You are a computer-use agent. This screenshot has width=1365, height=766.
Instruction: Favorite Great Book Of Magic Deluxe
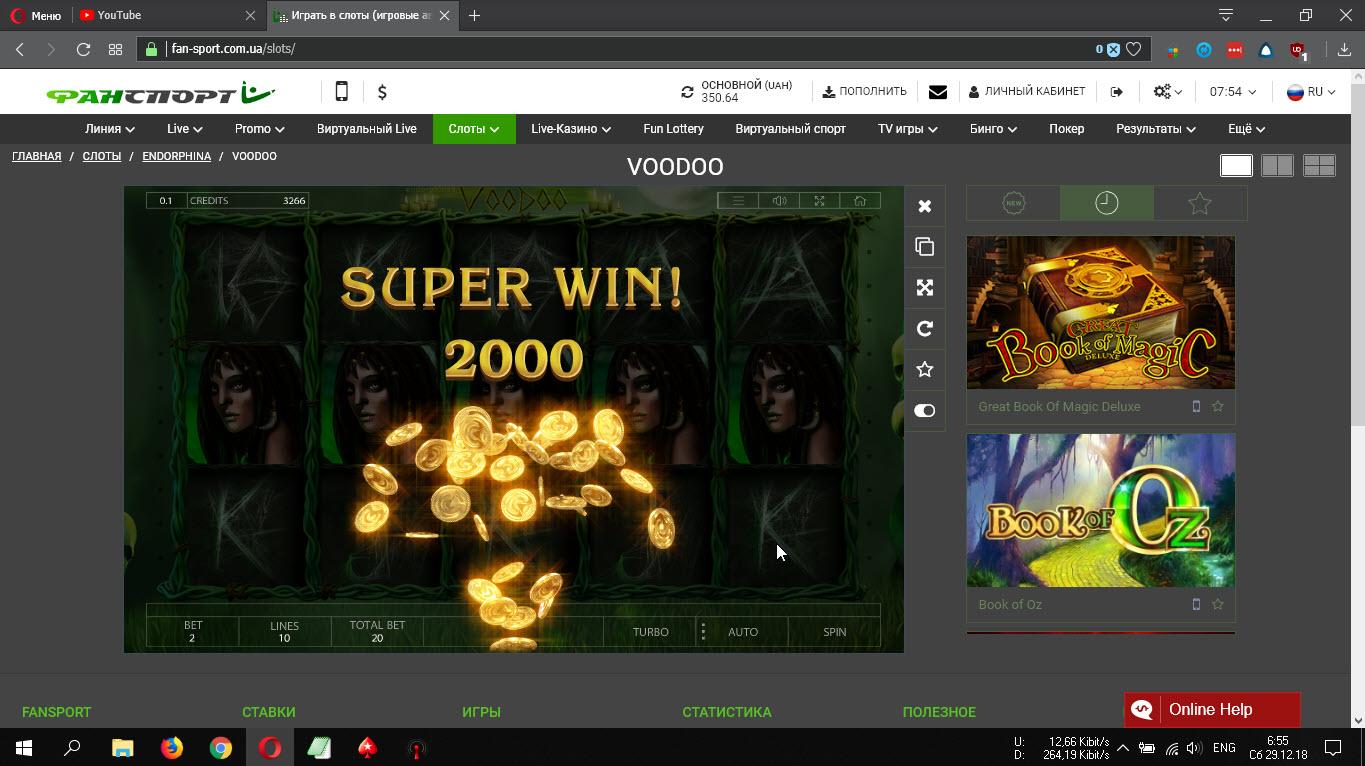[x=1218, y=407]
